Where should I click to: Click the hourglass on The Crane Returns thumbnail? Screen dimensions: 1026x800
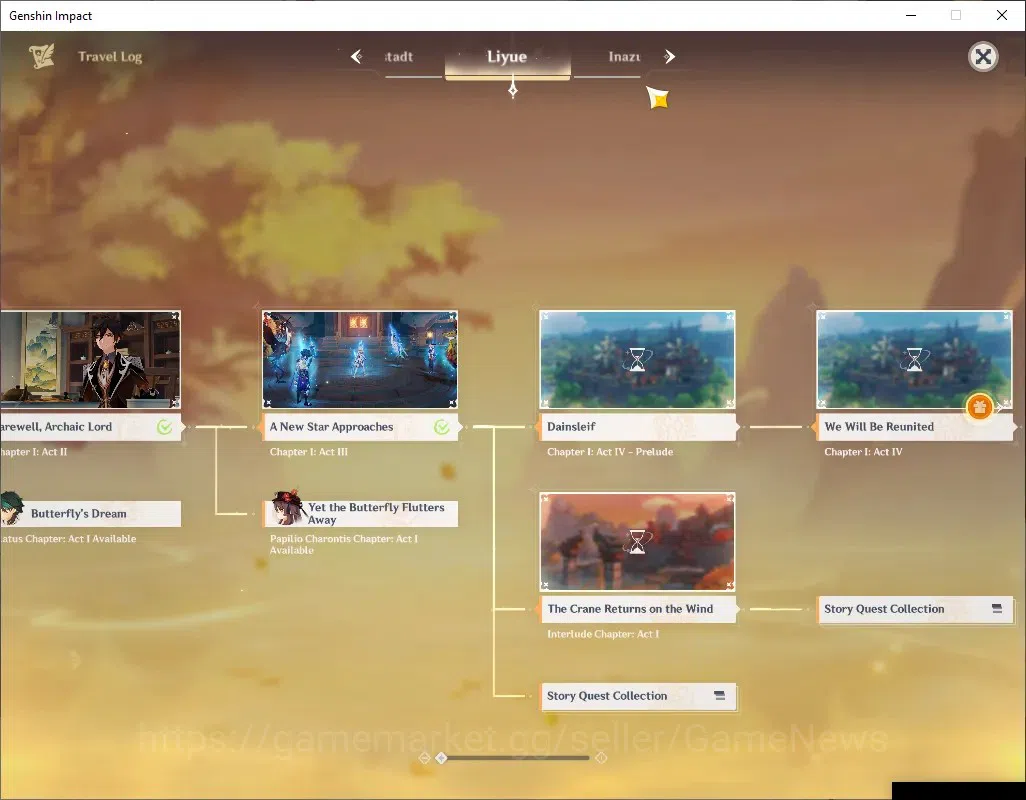[637, 542]
